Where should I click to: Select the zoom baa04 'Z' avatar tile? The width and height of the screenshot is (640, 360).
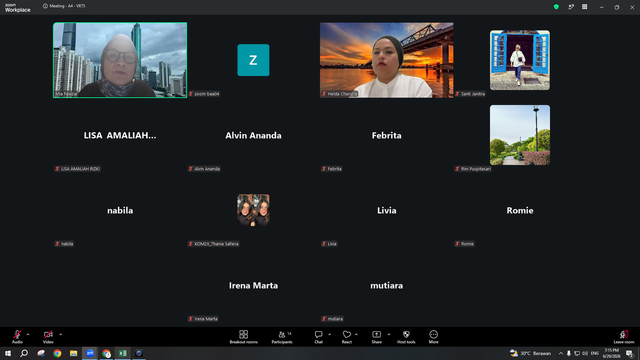click(x=253, y=60)
